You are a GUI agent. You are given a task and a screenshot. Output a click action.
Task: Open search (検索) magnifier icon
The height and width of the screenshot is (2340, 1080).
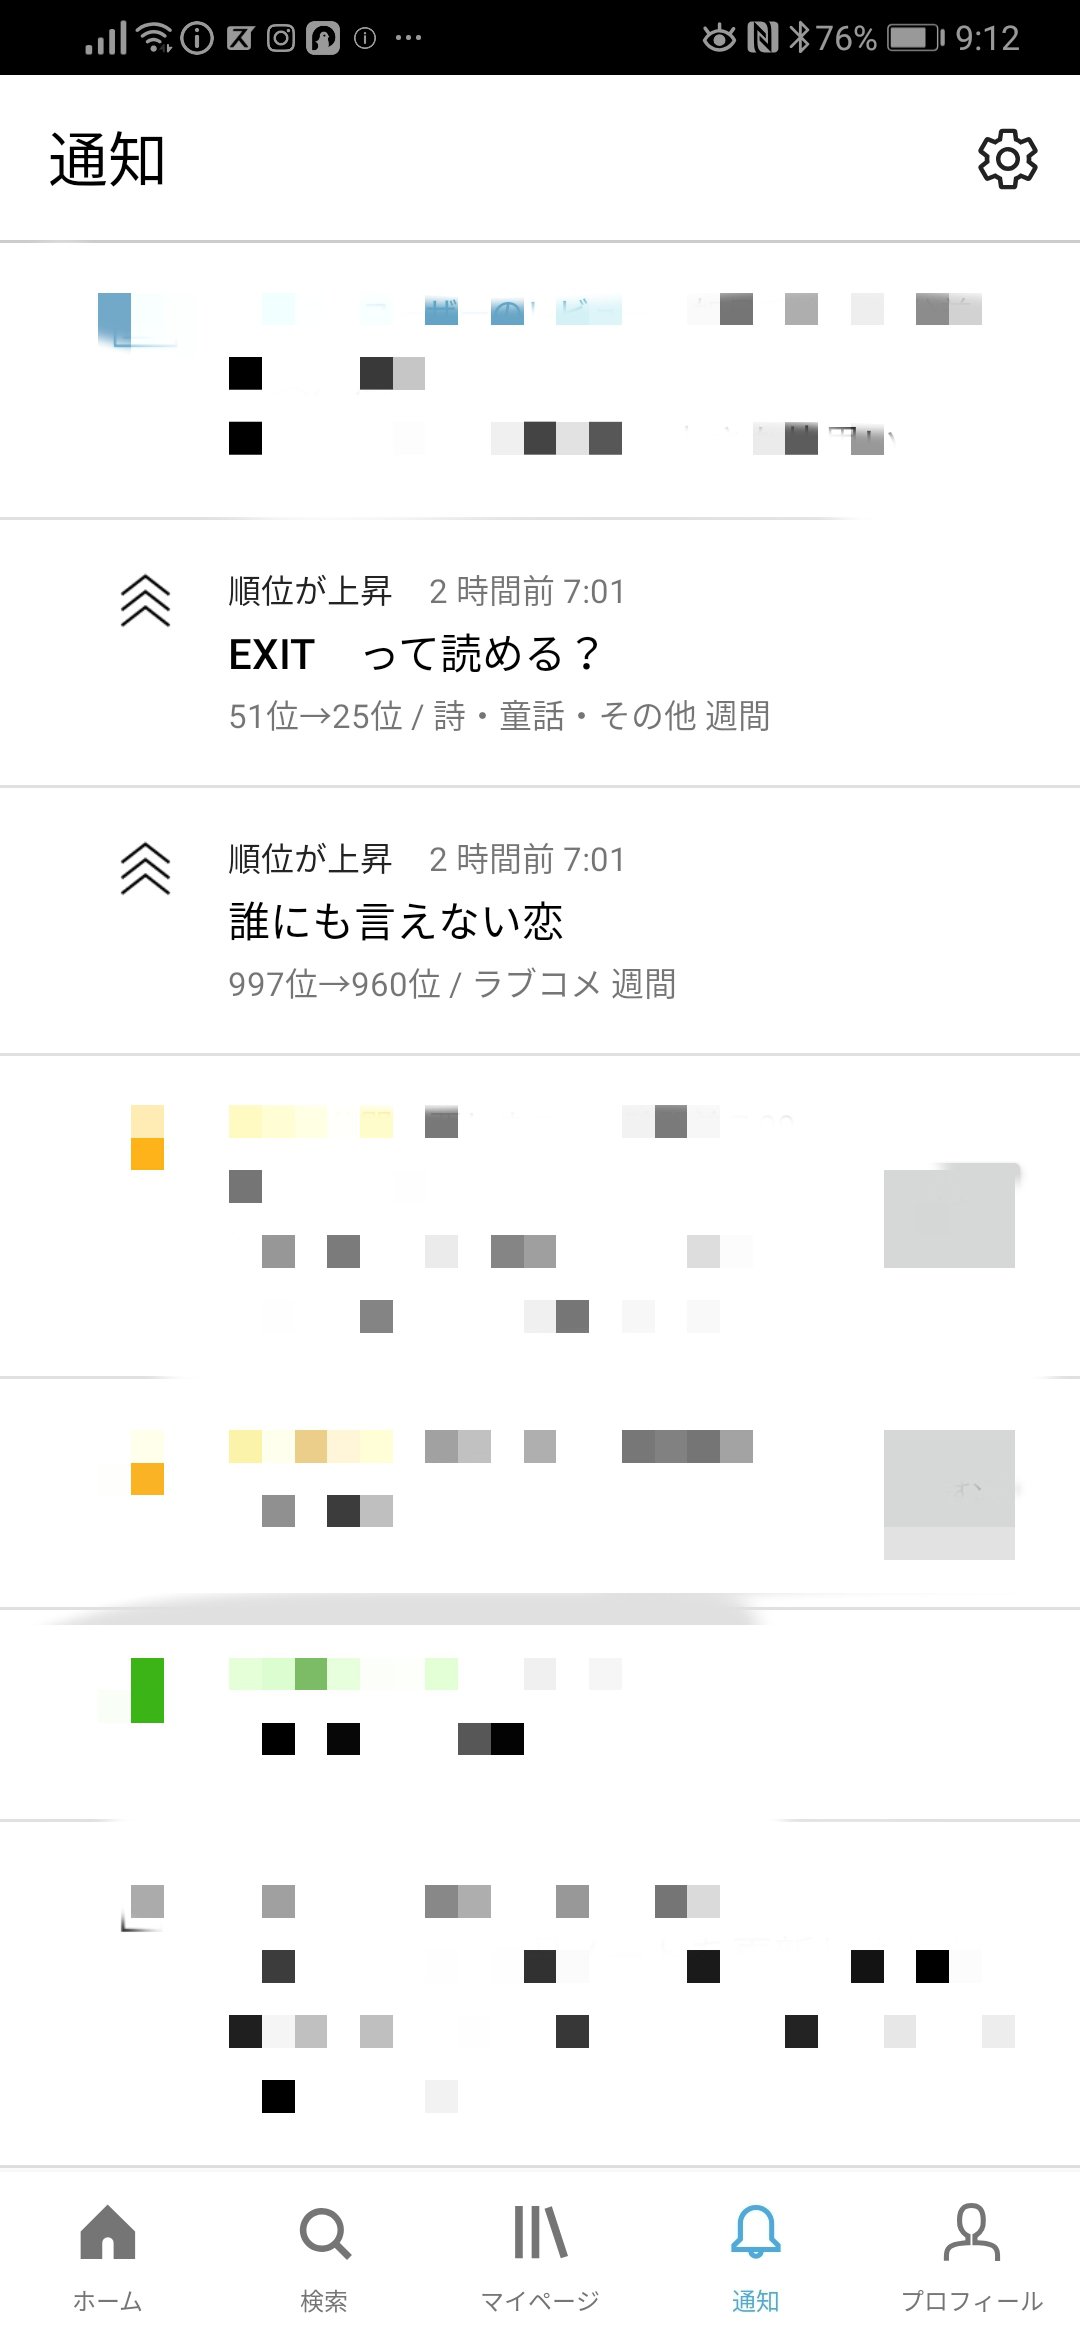[324, 2233]
